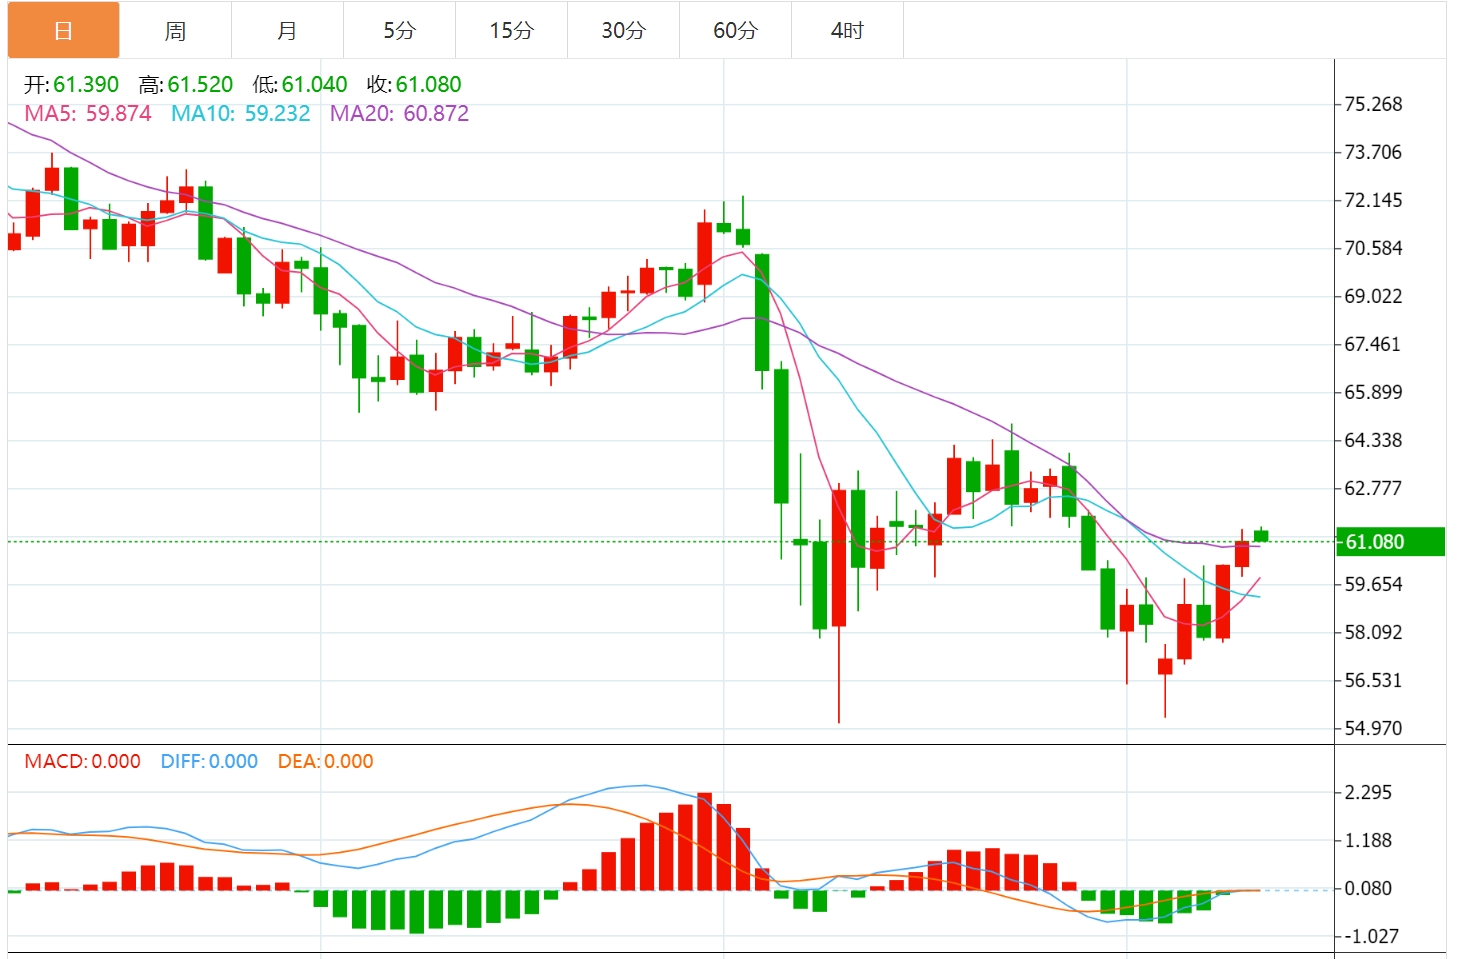The image size is (1461, 959).
Task: Click the MACD: 0.000 label
Action: coord(83,762)
